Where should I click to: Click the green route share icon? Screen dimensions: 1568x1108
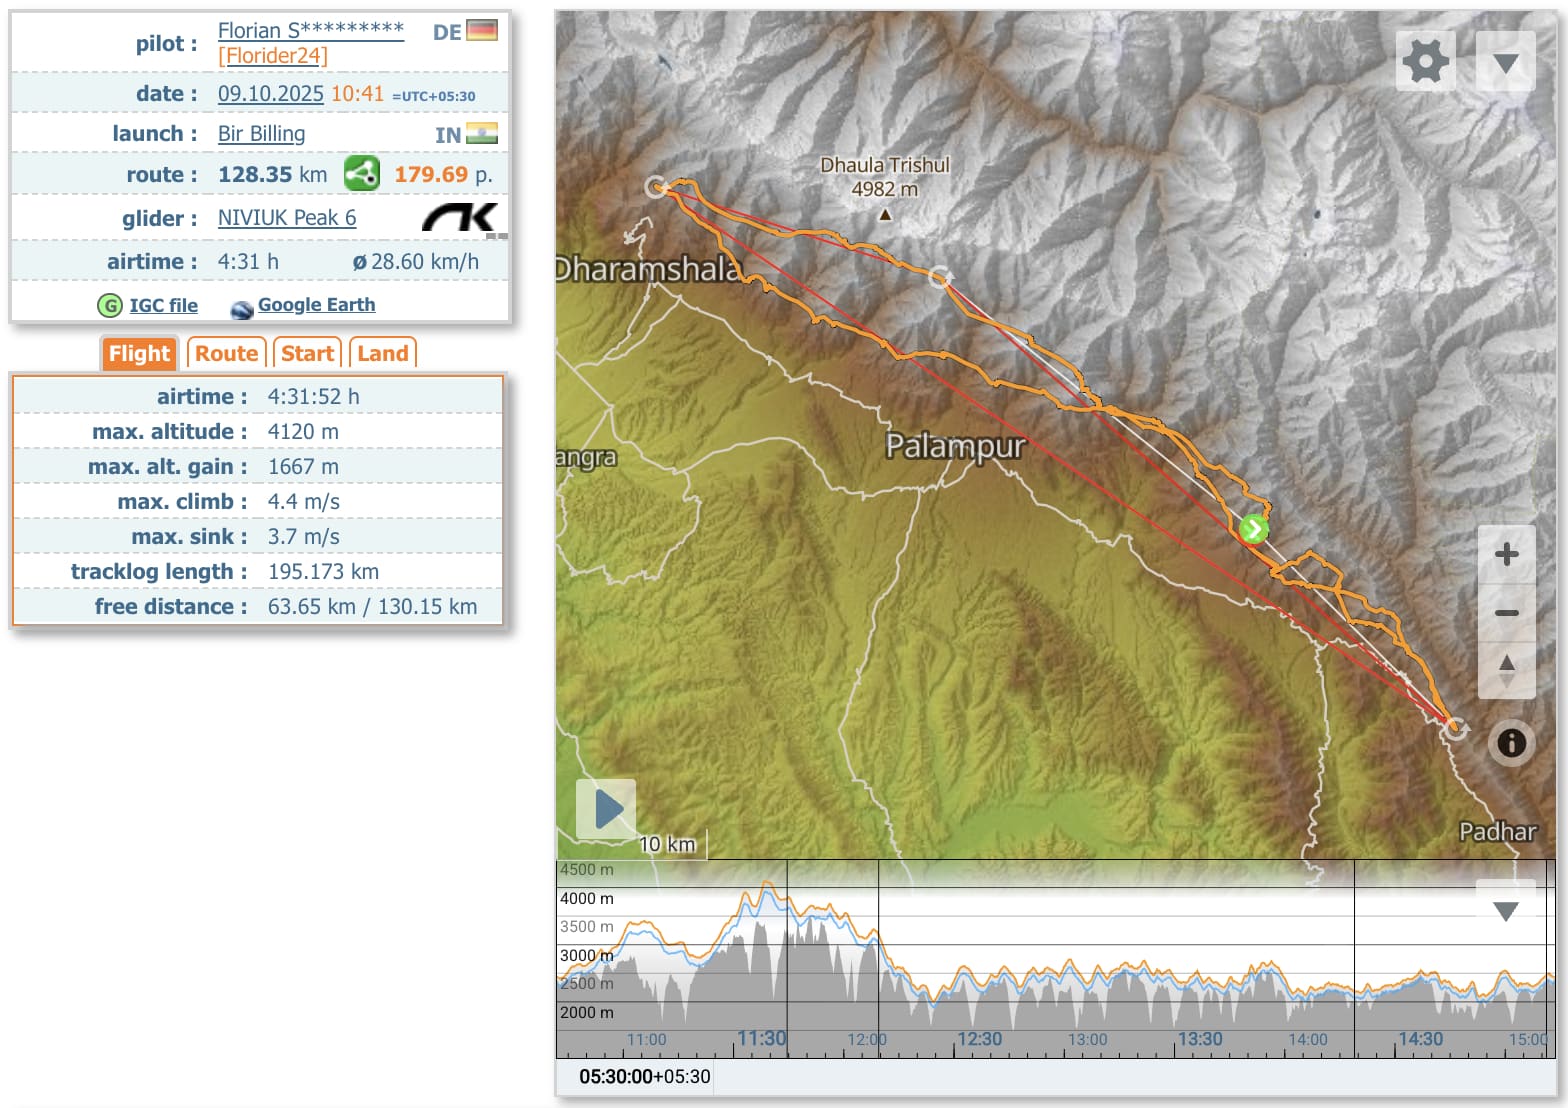point(361,174)
